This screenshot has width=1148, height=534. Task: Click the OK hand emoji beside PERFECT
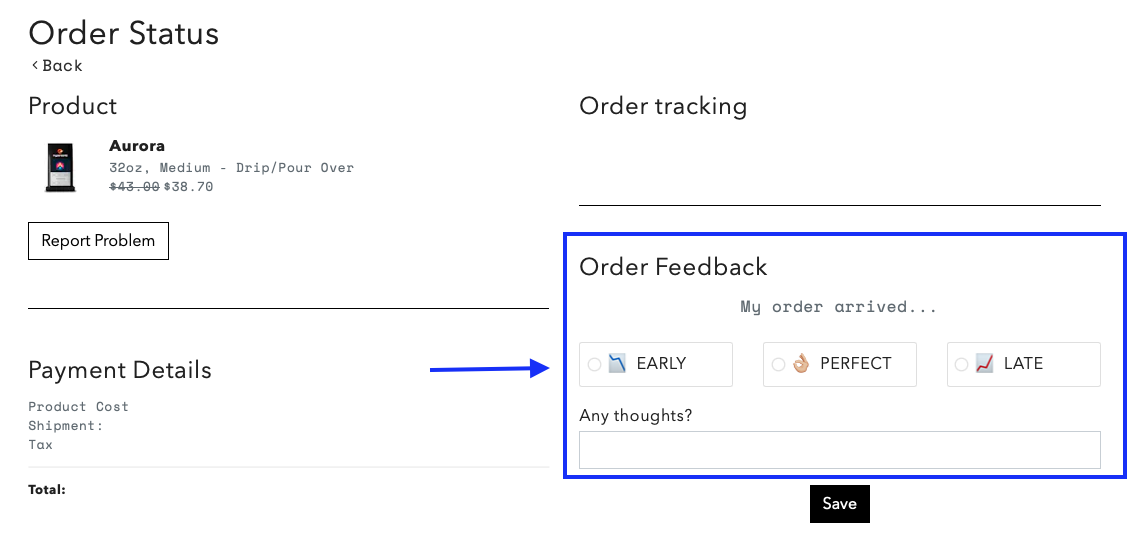pyautogui.click(x=801, y=363)
